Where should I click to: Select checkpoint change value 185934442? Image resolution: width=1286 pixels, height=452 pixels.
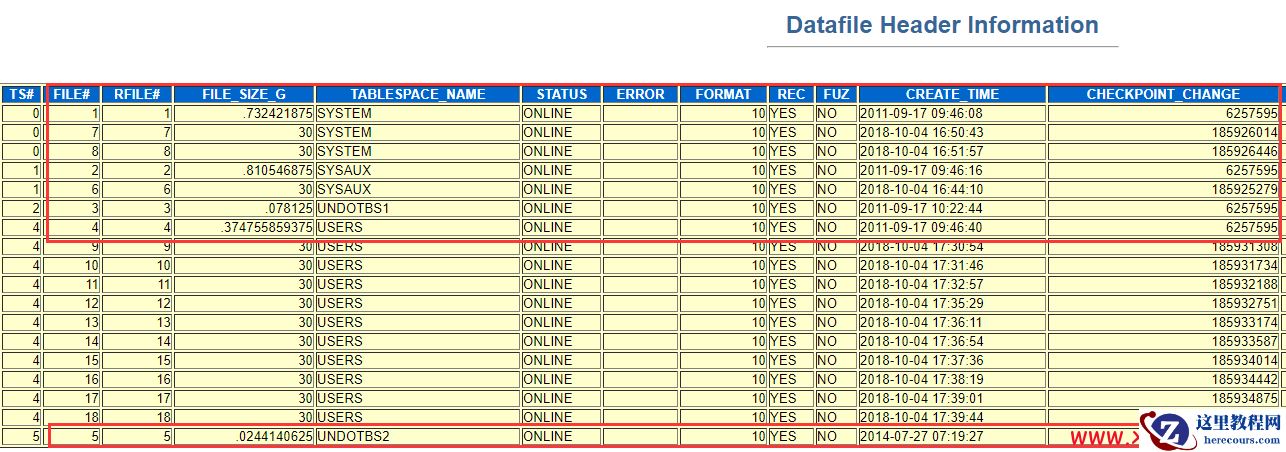(x=1245, y=379)
